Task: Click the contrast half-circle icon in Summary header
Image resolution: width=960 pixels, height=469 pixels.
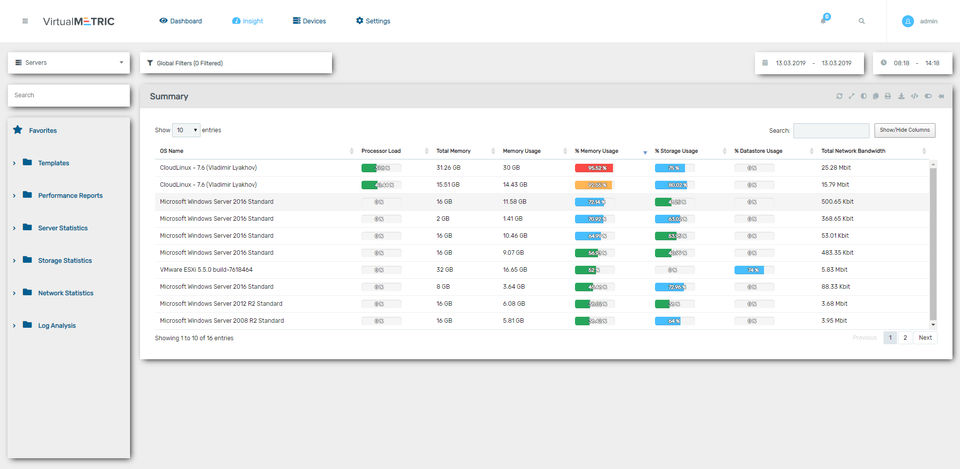Action: (x=863, y=96)
